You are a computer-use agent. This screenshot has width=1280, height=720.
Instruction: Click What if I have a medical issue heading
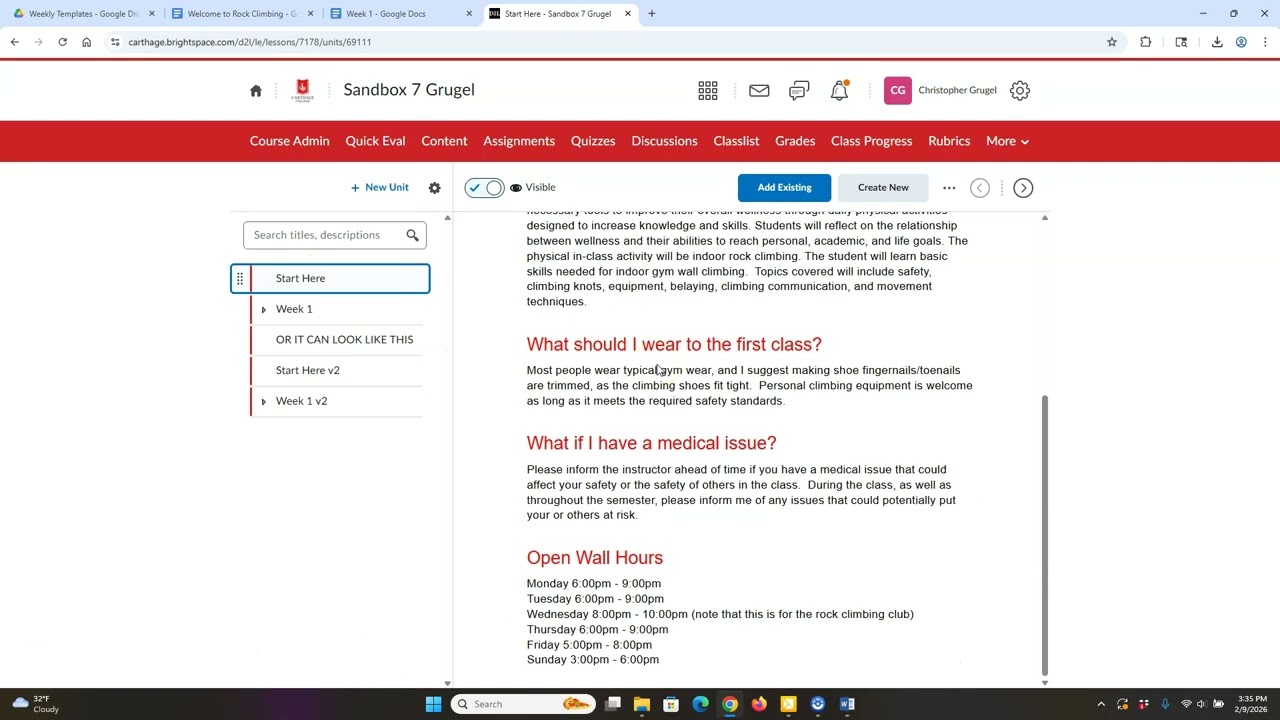pyautogui.click(x=651, y=443)
